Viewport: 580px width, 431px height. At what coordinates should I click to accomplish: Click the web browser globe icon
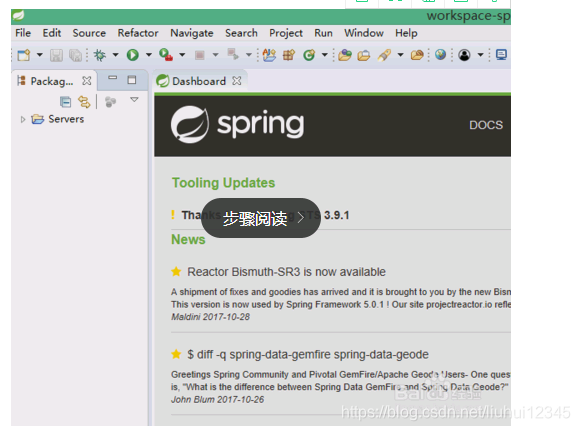pyautogui.click(x=440, y=55)
